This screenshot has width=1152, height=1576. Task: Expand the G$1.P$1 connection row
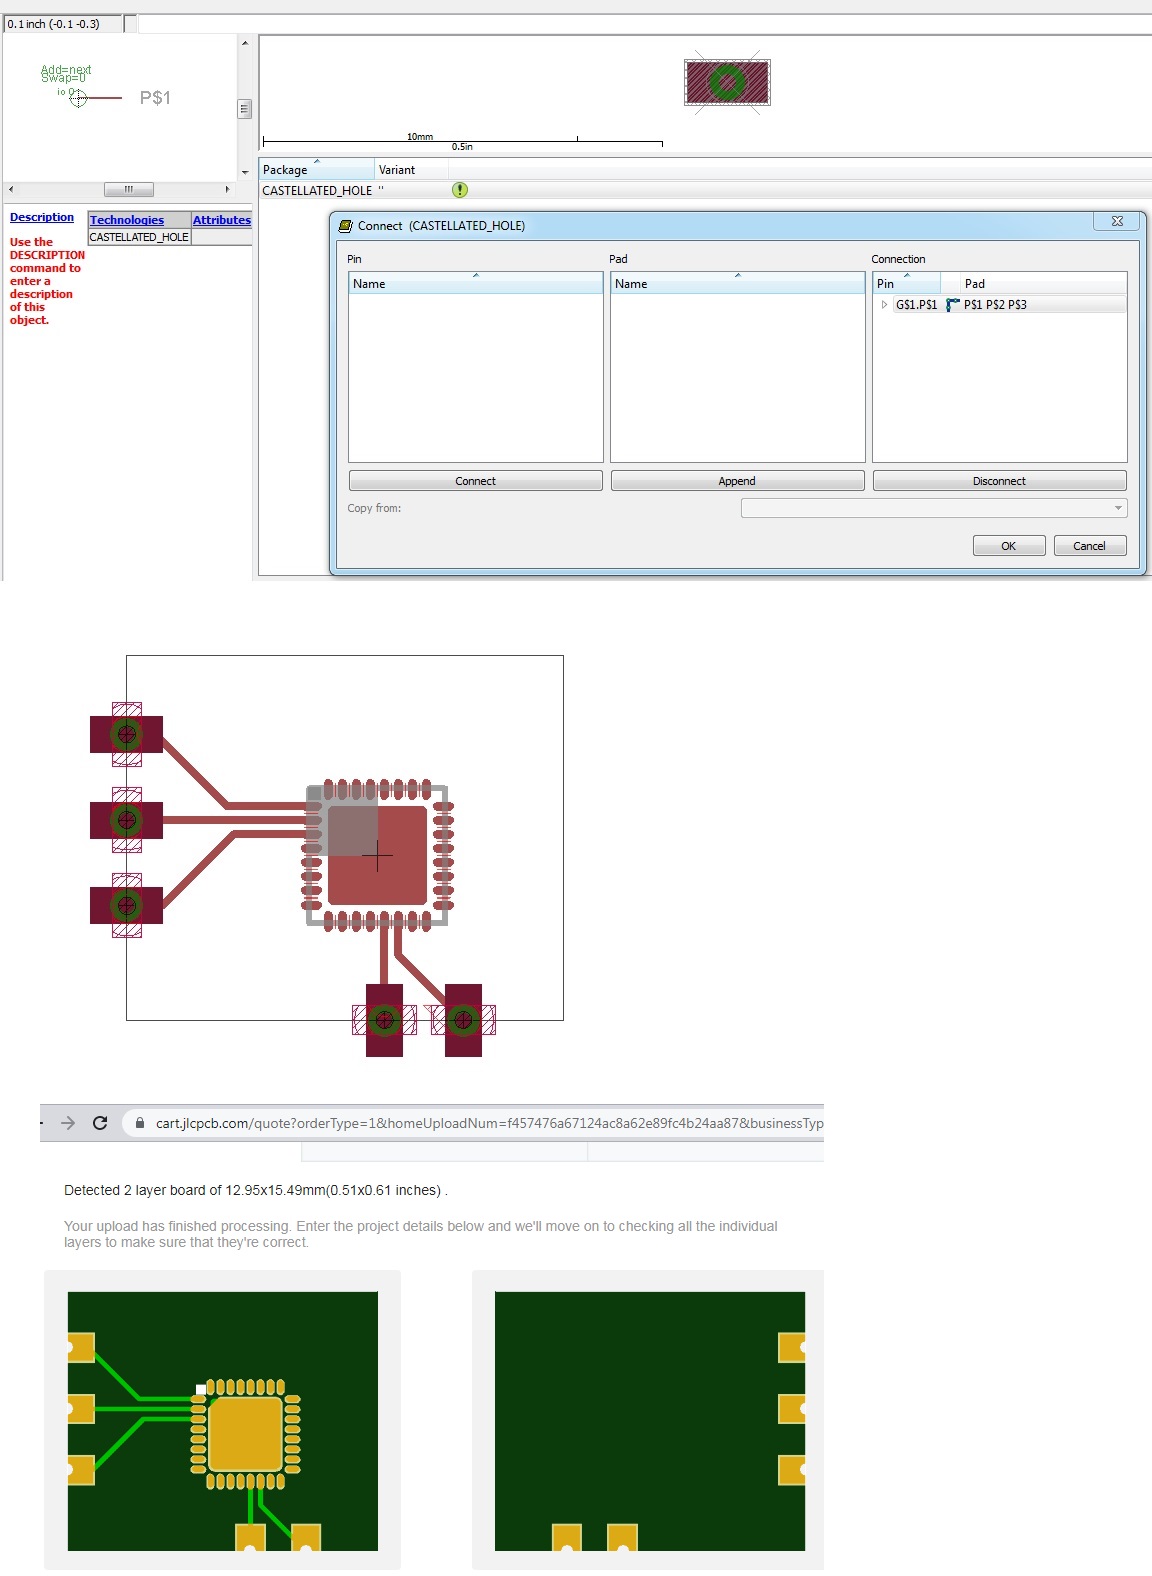pyautogui.click(x=884, y=305)
